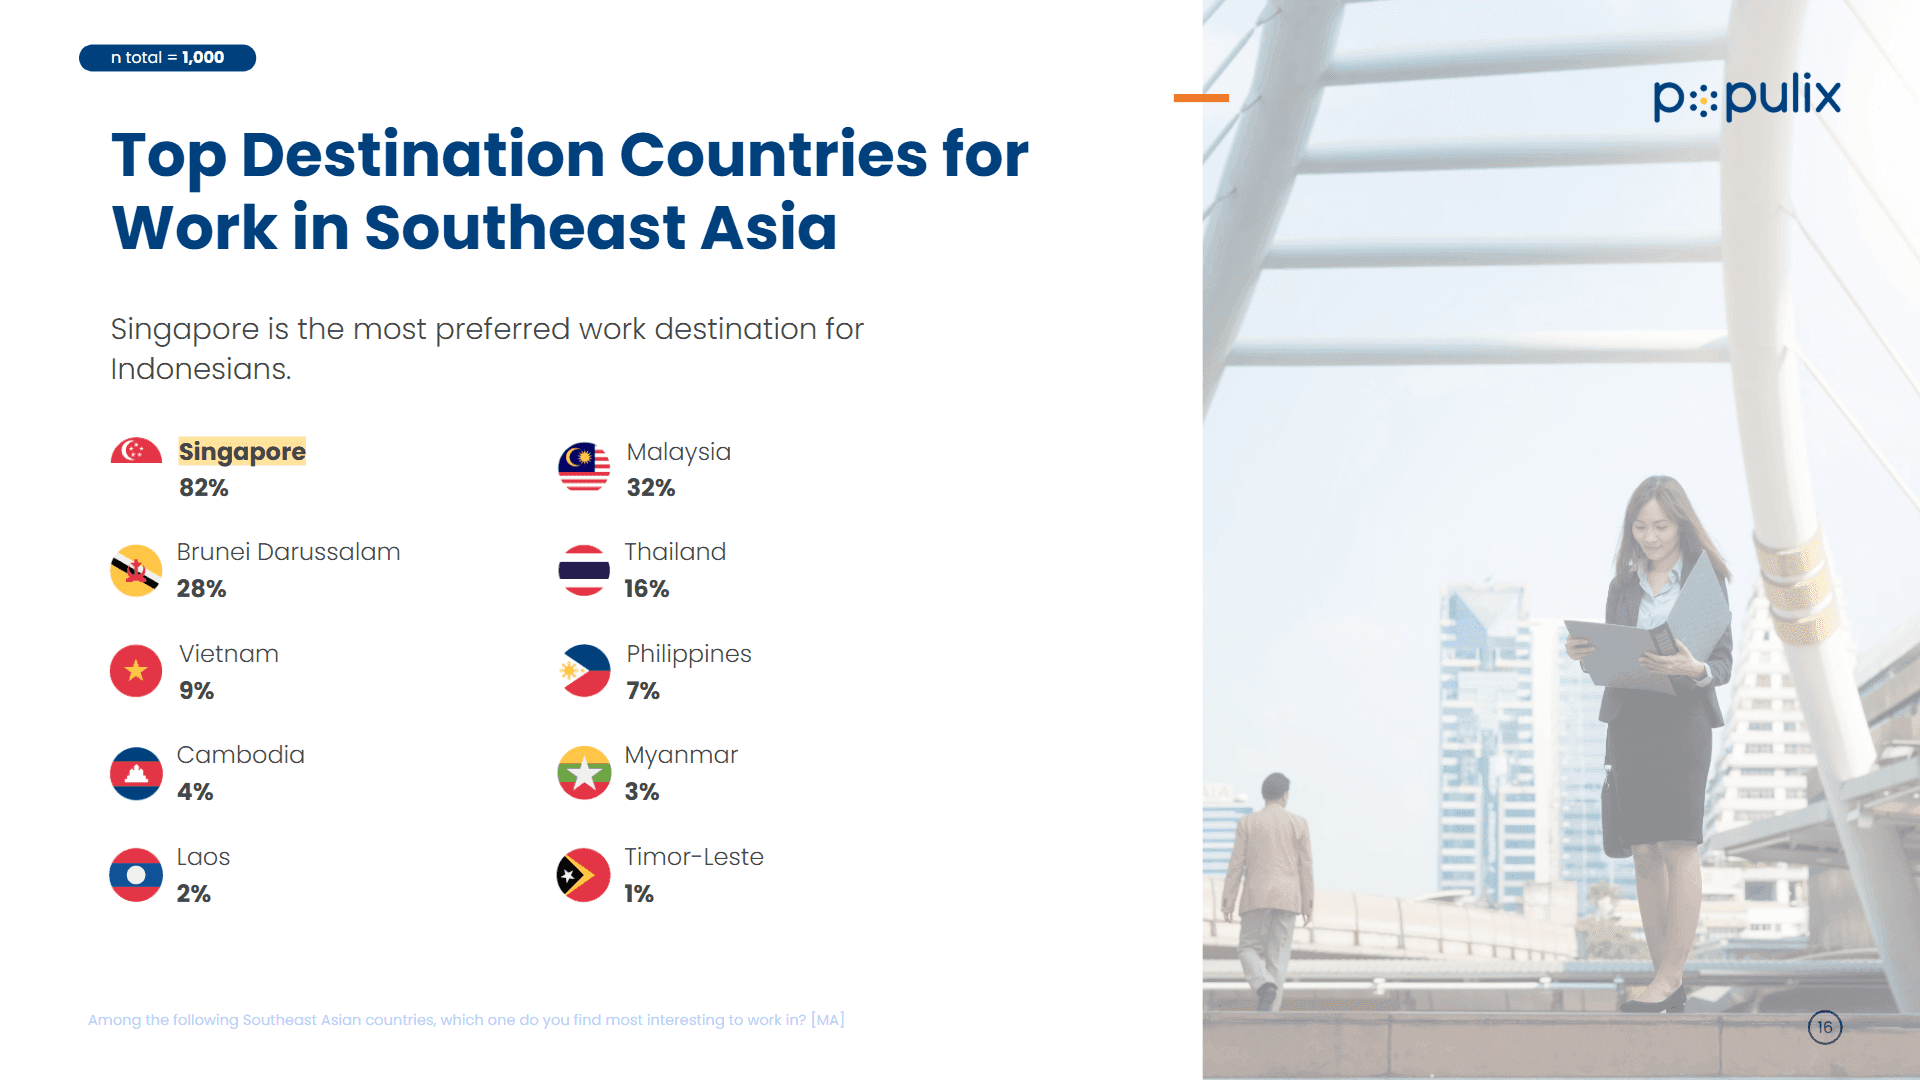Viewport: 1920px width, 1080px height.
Task: Click the slide title heading
Action: point(570,190)
